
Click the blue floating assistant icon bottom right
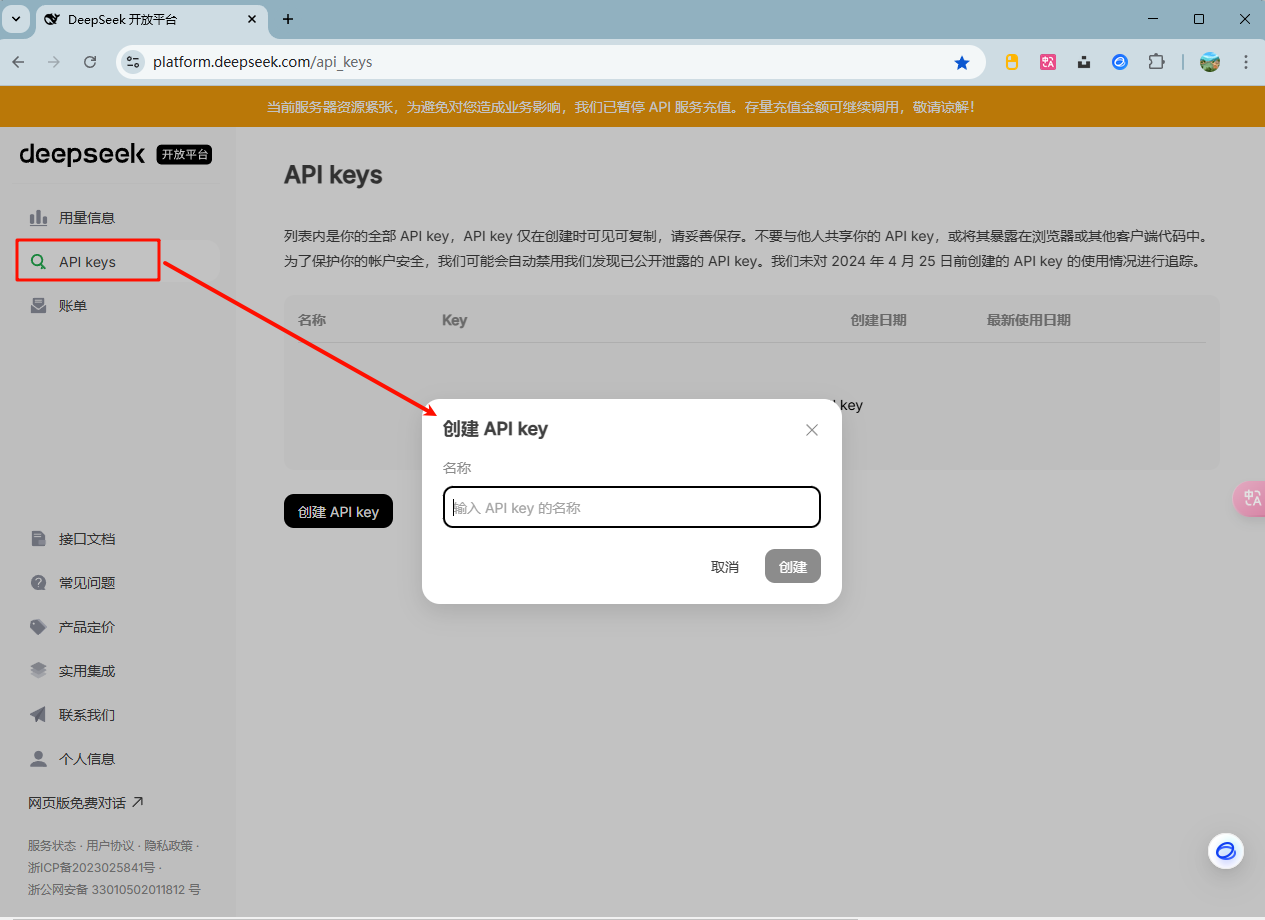coord(1226,851)
